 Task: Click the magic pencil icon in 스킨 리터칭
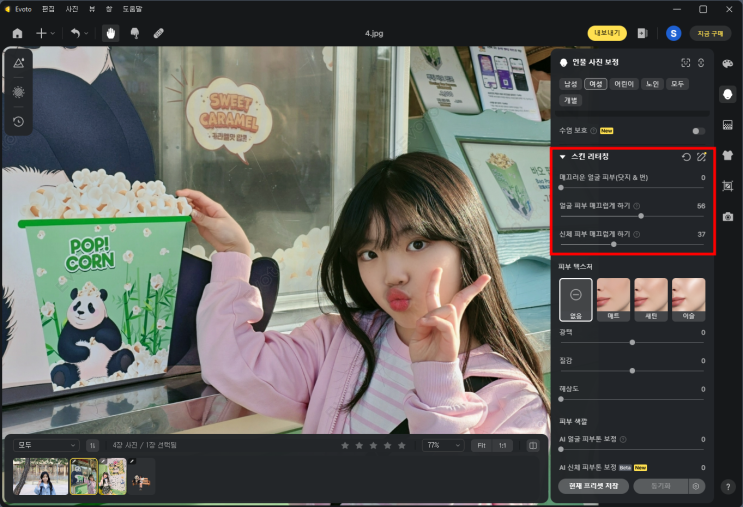click(x=702, y=157)
